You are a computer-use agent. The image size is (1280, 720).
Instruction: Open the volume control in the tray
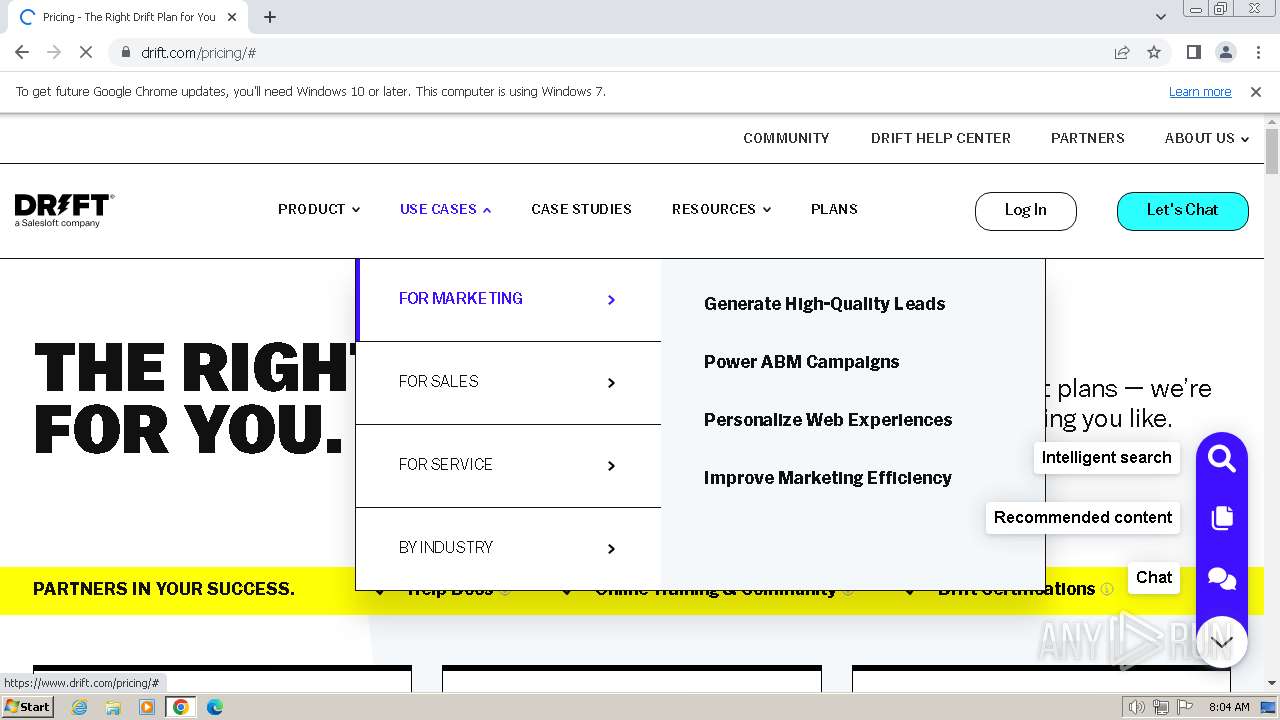pyautogui.click(x=1138, y=707)
